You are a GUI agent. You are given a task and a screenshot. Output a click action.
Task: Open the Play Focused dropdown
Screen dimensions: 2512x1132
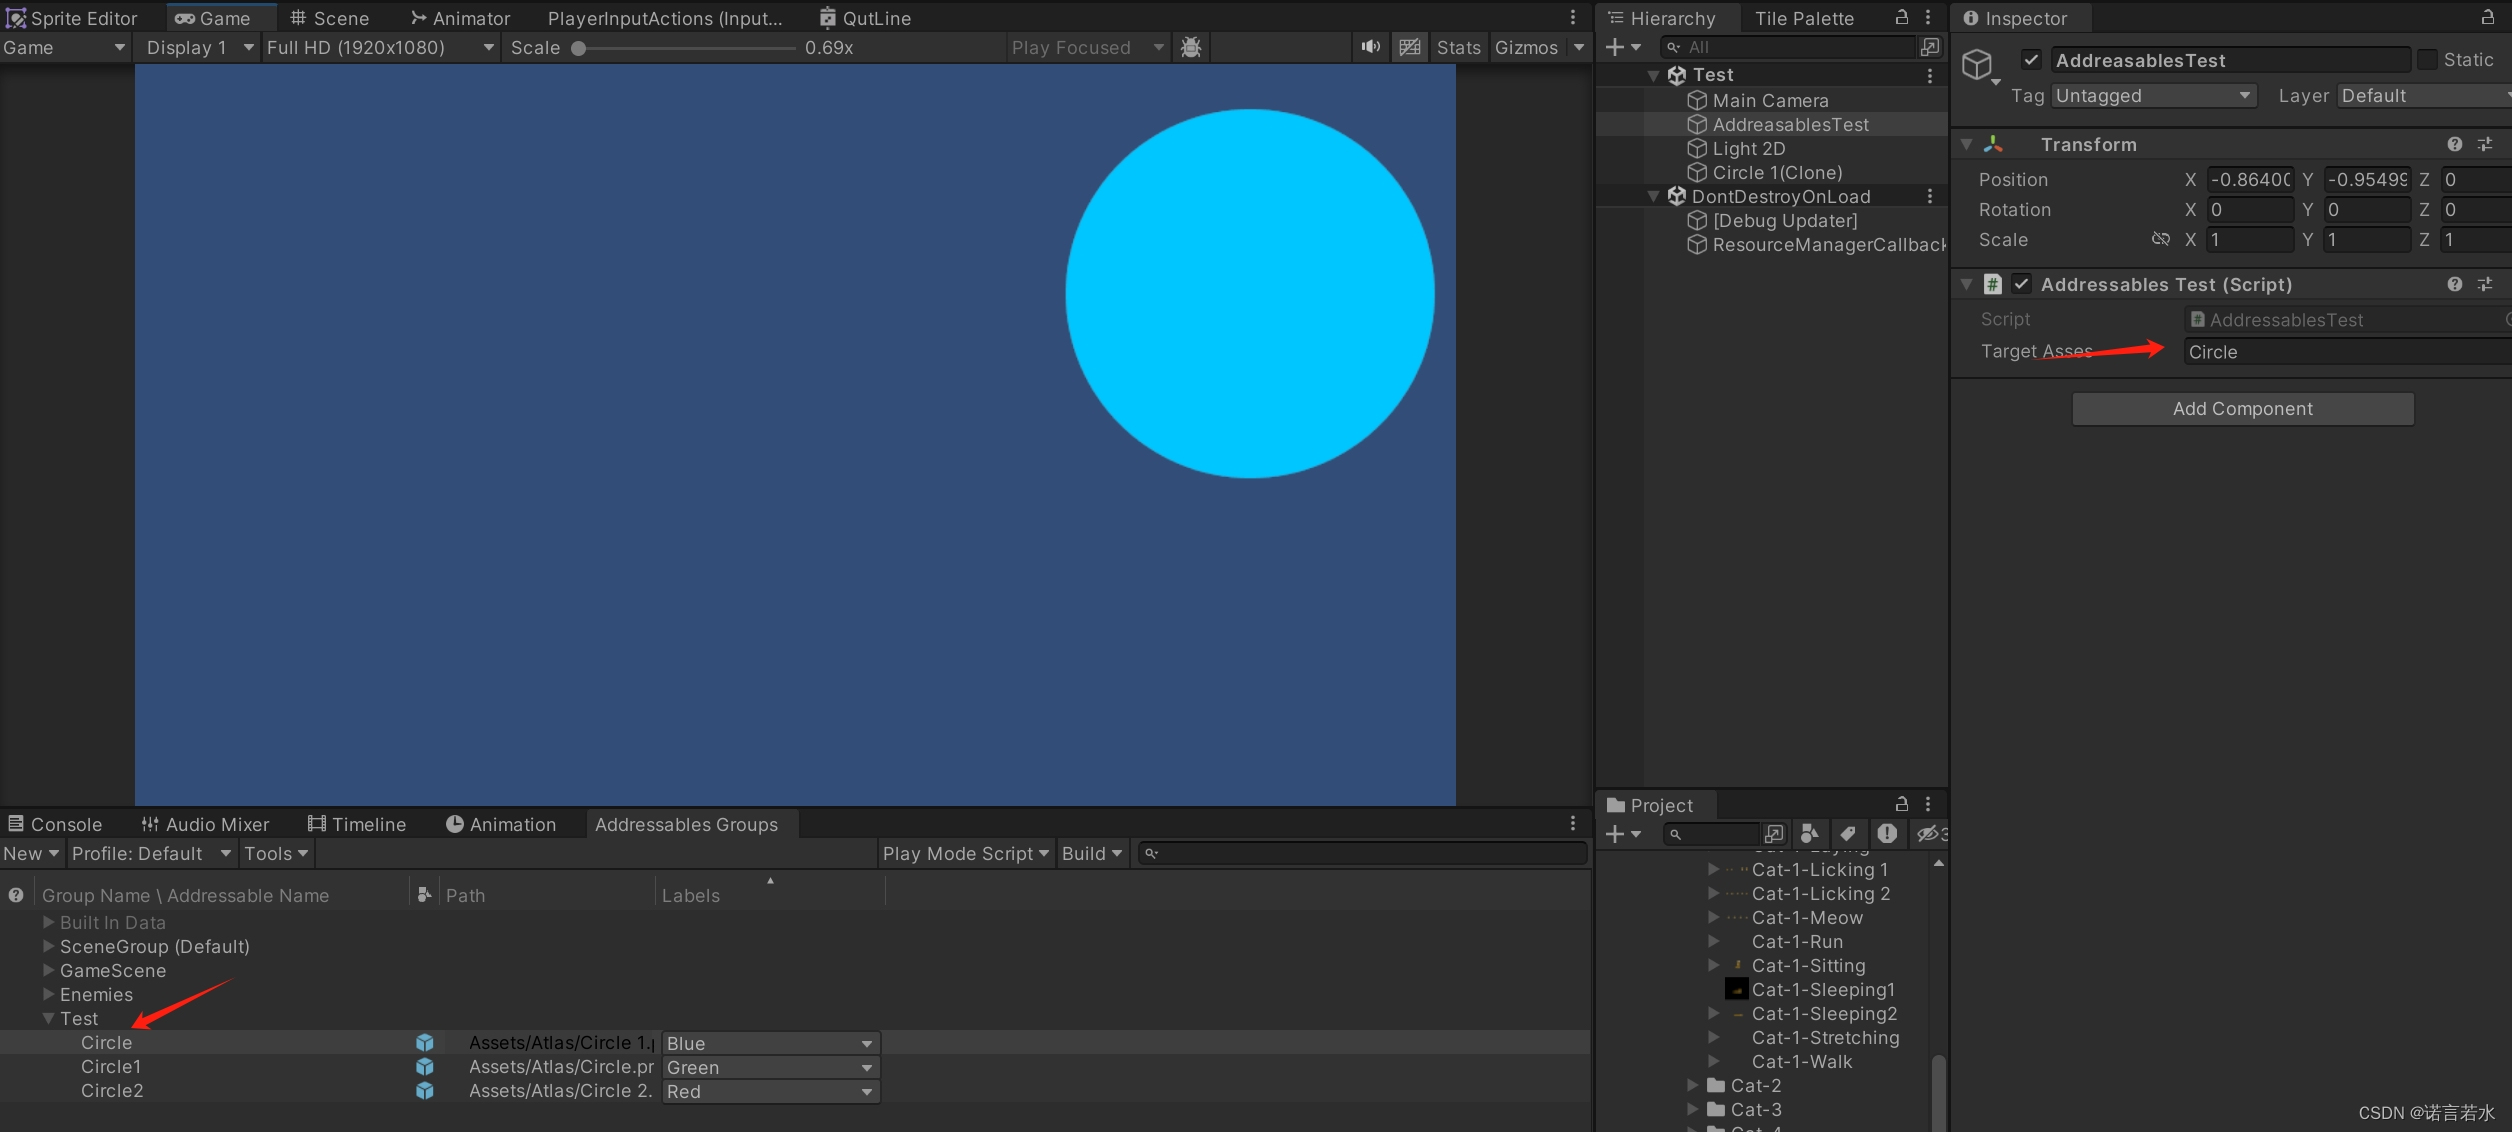coord(1088,47)
